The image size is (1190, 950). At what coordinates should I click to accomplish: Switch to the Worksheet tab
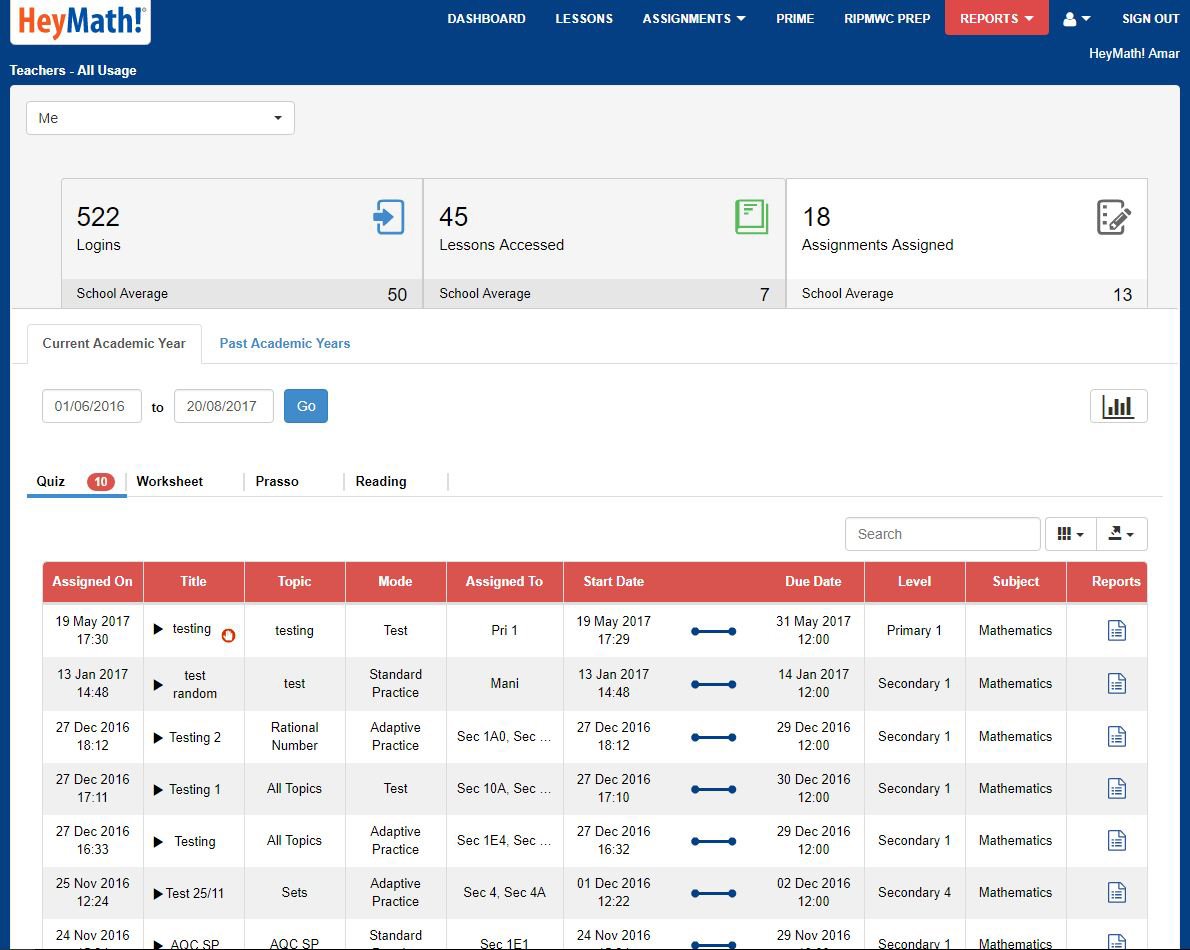[x=169, y=482]
